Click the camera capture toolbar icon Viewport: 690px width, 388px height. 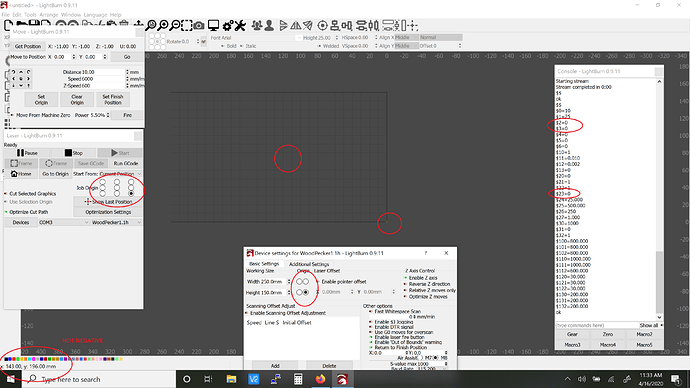click(199, 26)
